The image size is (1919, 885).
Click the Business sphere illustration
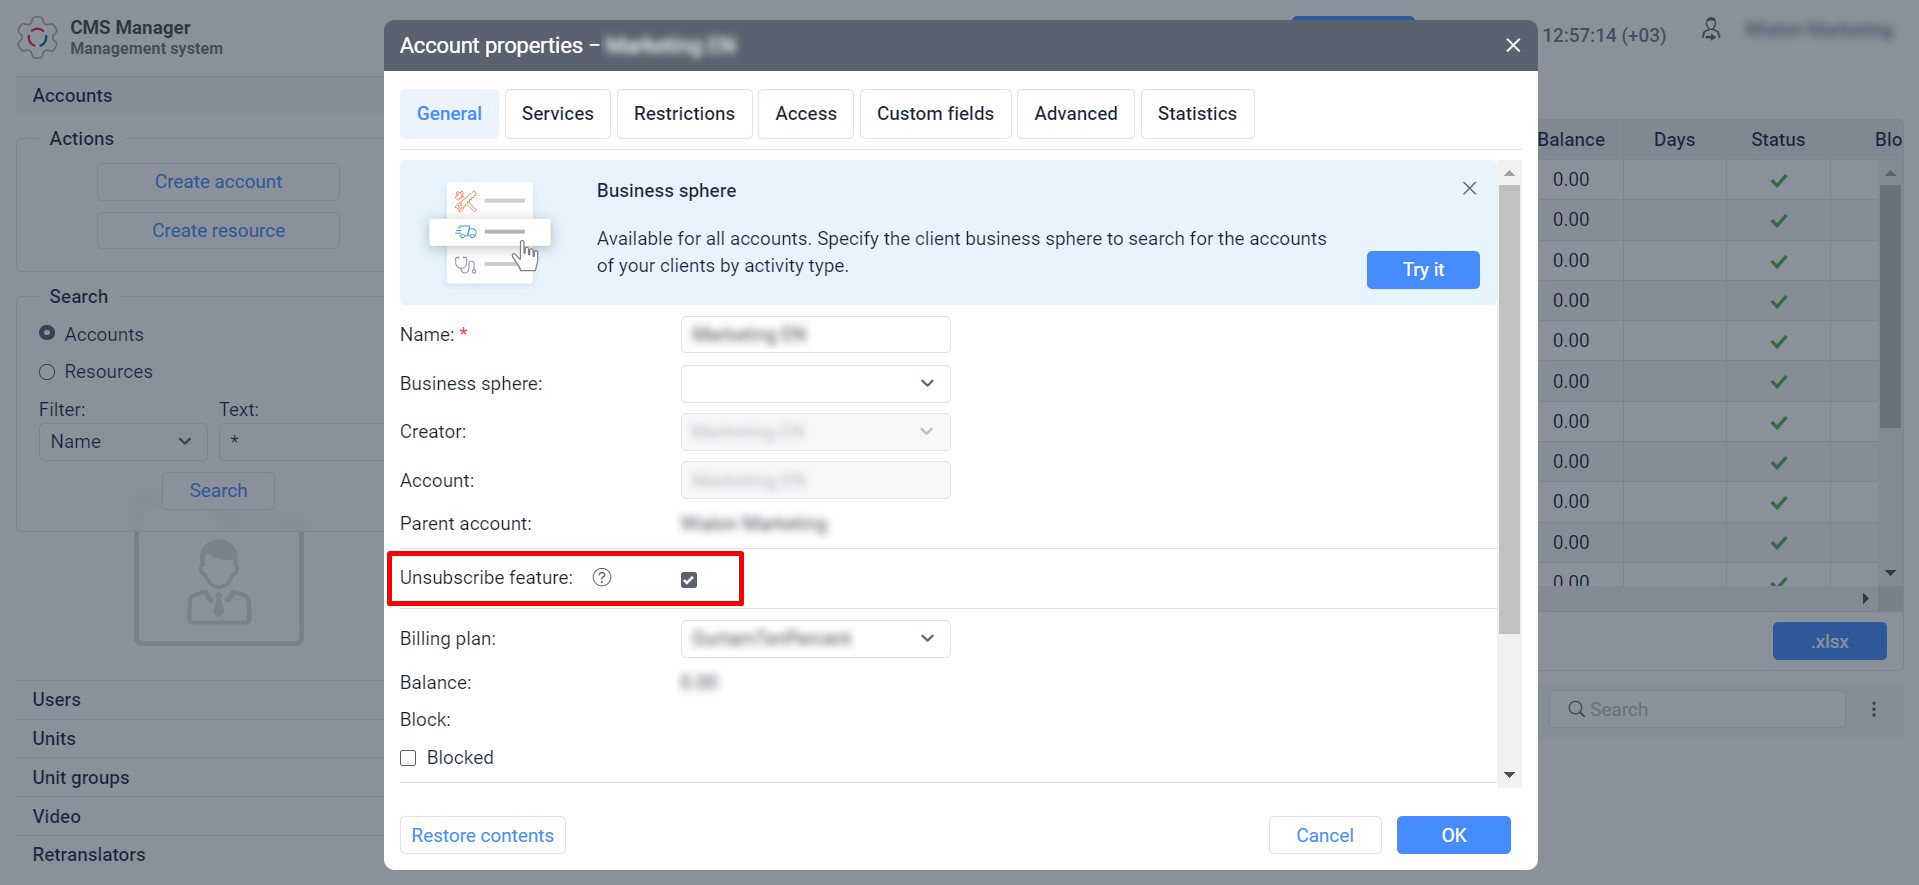pos(490,232)
